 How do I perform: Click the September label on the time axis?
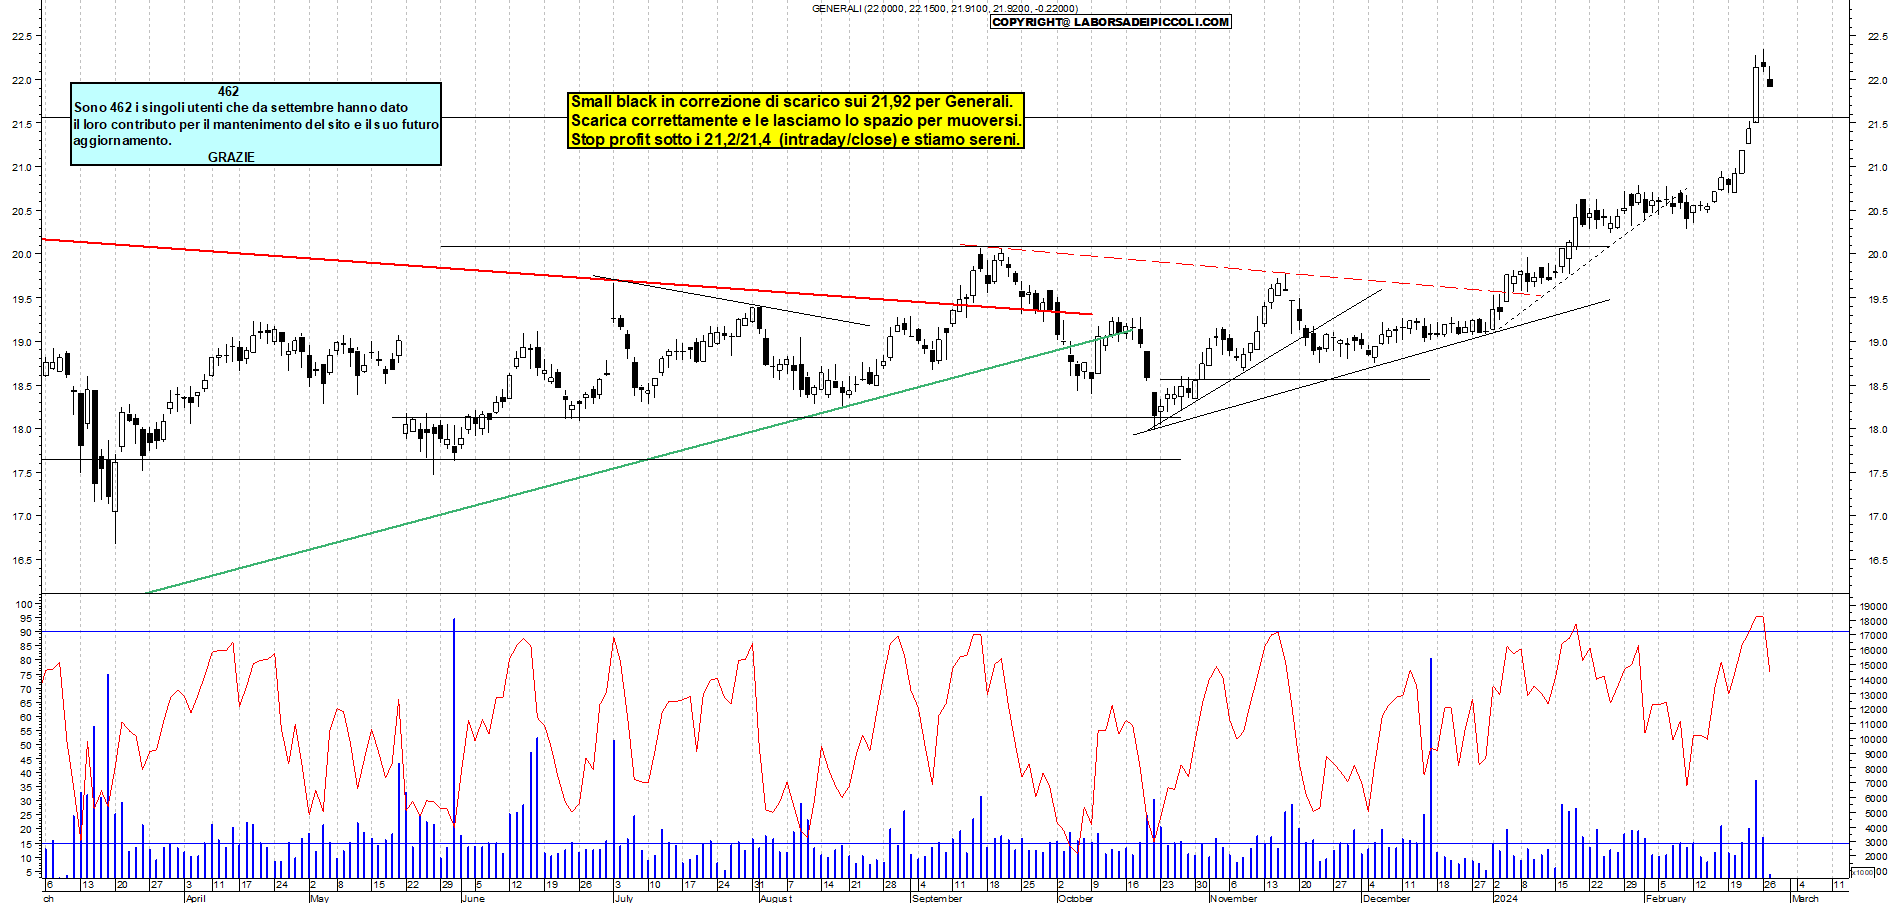(x=937, y=898)
